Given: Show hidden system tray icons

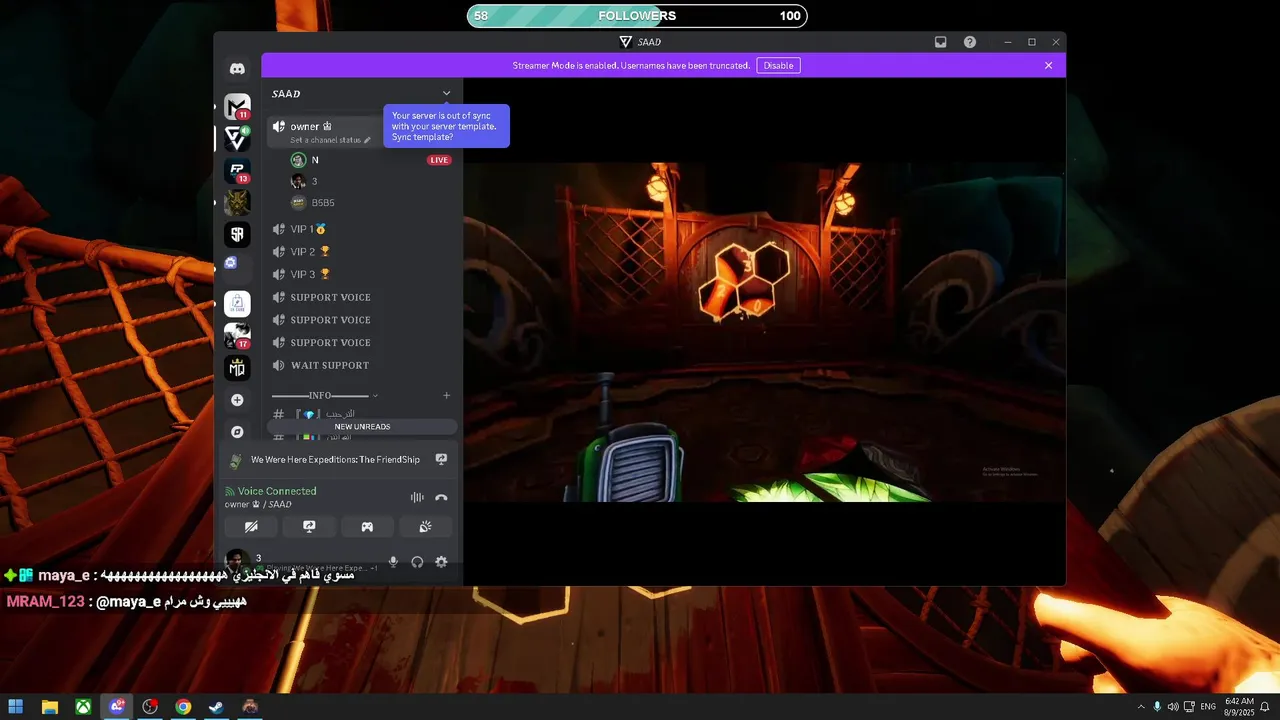Looking at the screenshot, I should (x=1141, y=707).
